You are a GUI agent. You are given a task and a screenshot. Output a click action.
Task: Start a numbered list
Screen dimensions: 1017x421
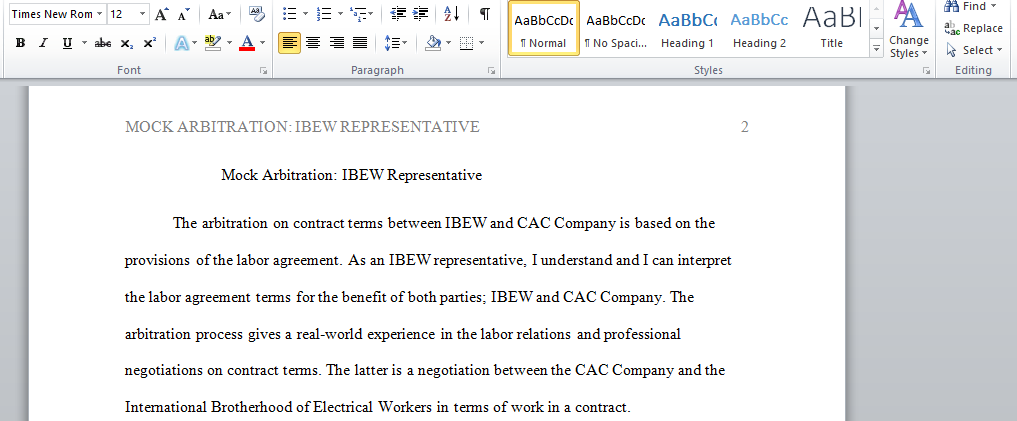[x=323, y=14]
